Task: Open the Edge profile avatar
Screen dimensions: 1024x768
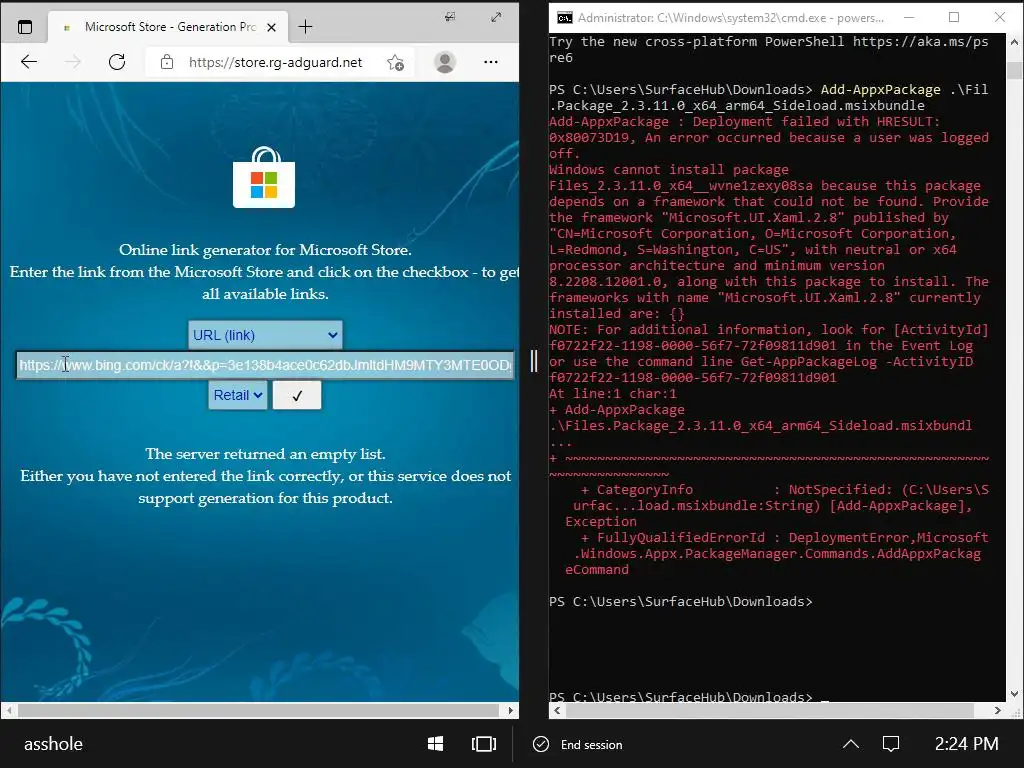Action: pyautogui.click(x=445, y=62)
